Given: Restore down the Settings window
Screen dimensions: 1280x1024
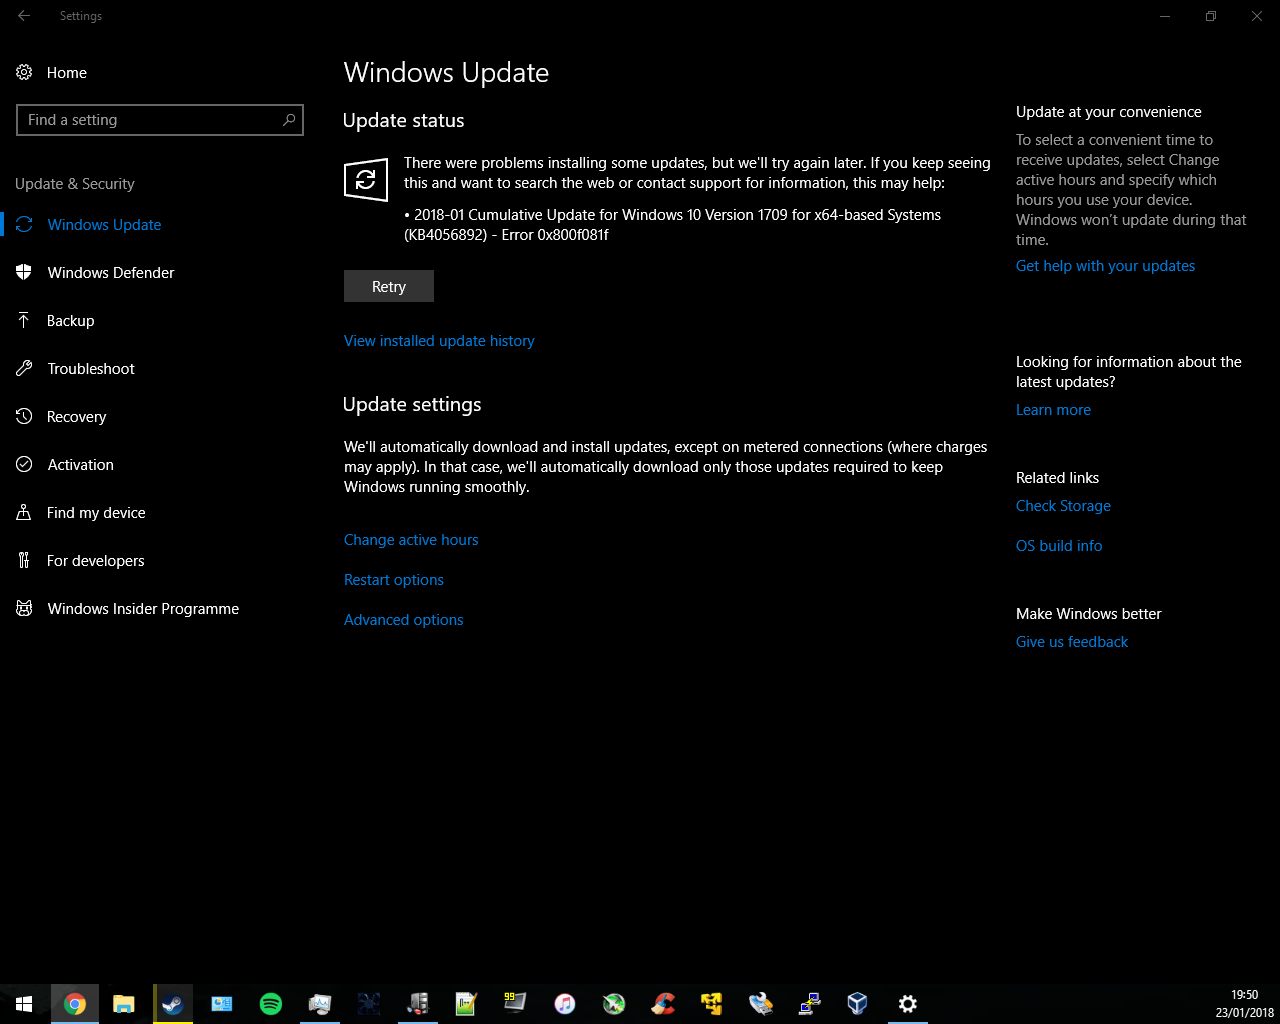Looking at the screenshot, I should coord(1211,16).
